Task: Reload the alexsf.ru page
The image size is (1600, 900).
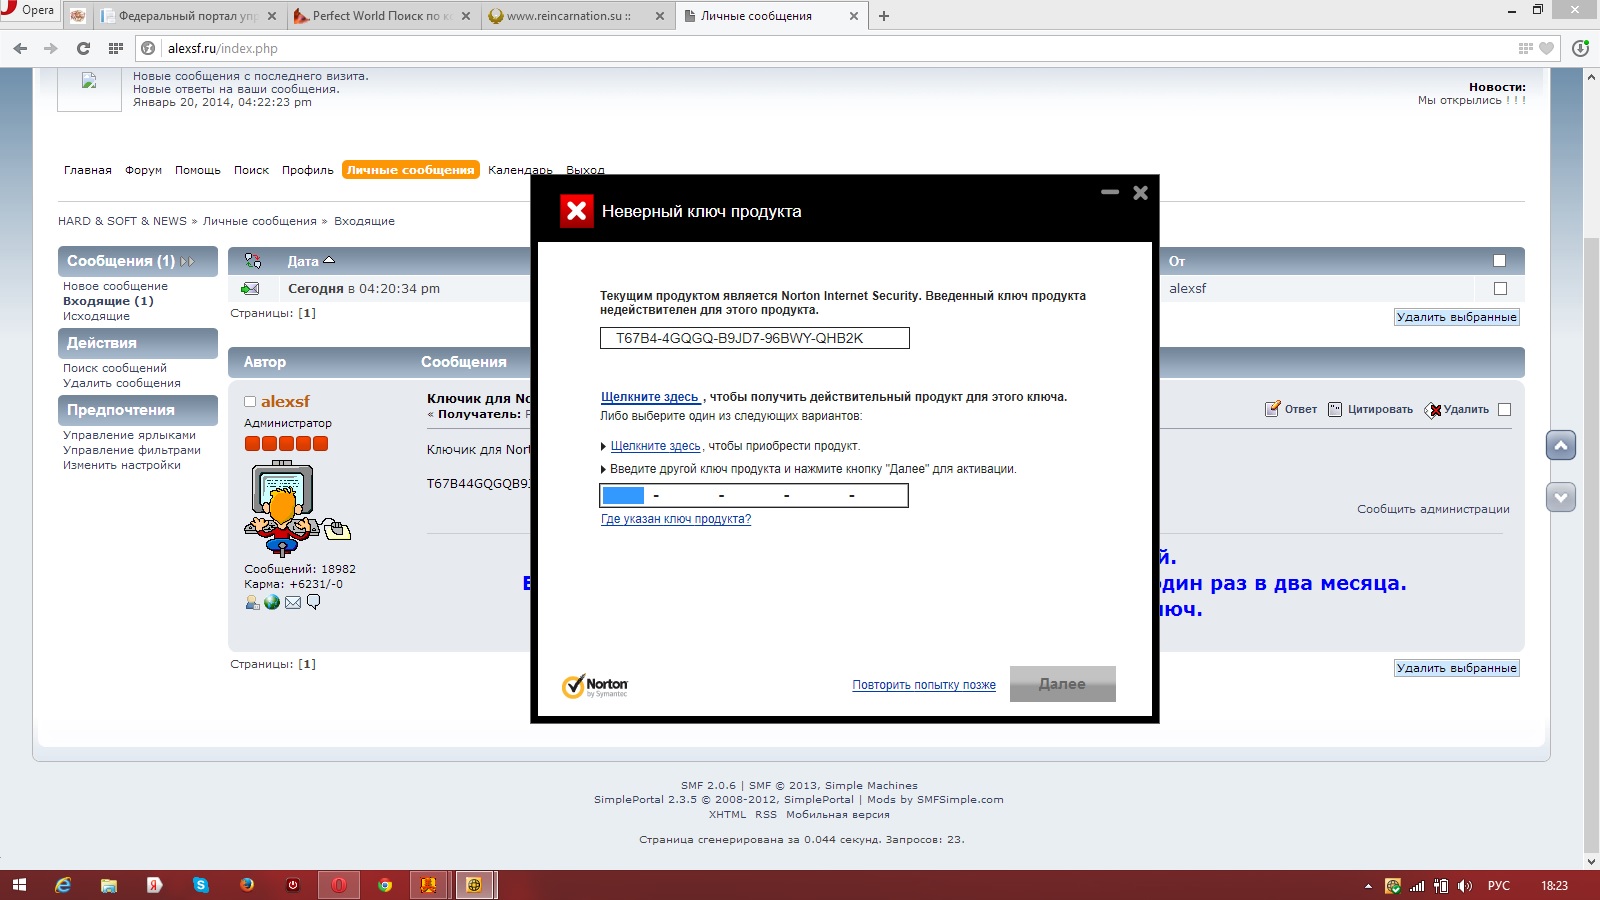Action: 83,48
